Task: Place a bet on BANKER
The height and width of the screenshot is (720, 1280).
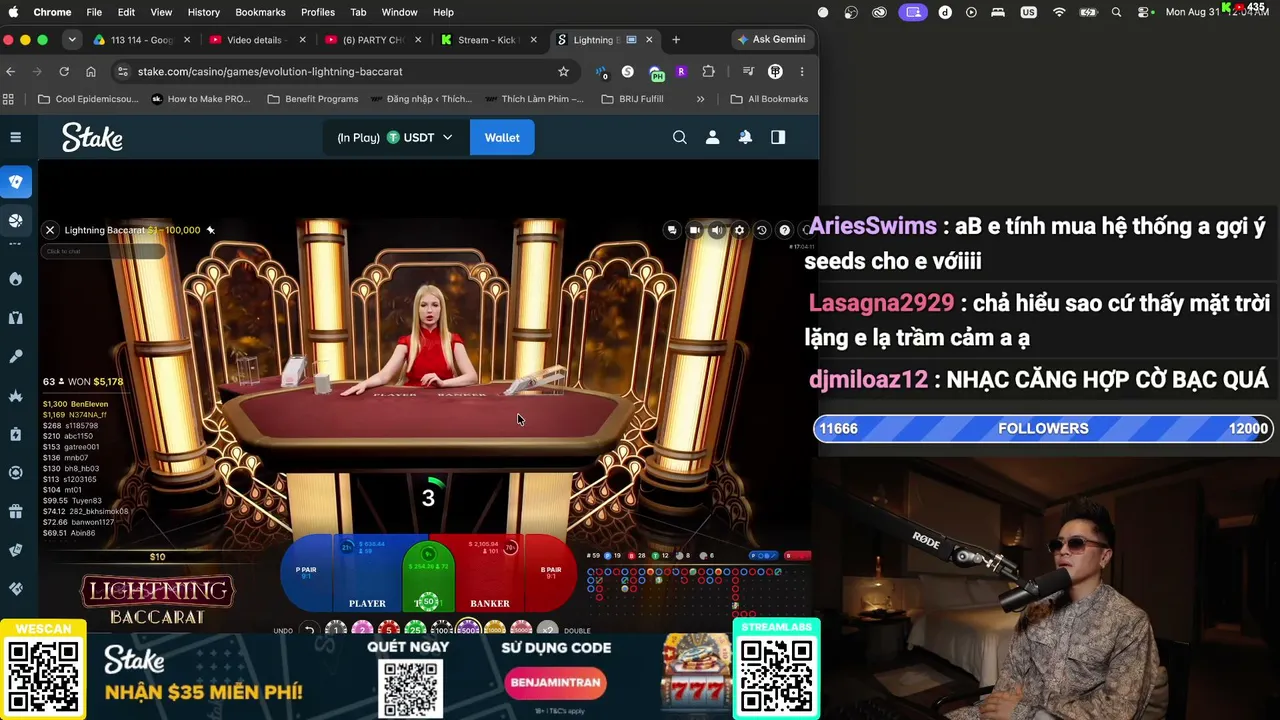Action: [490, 575]
